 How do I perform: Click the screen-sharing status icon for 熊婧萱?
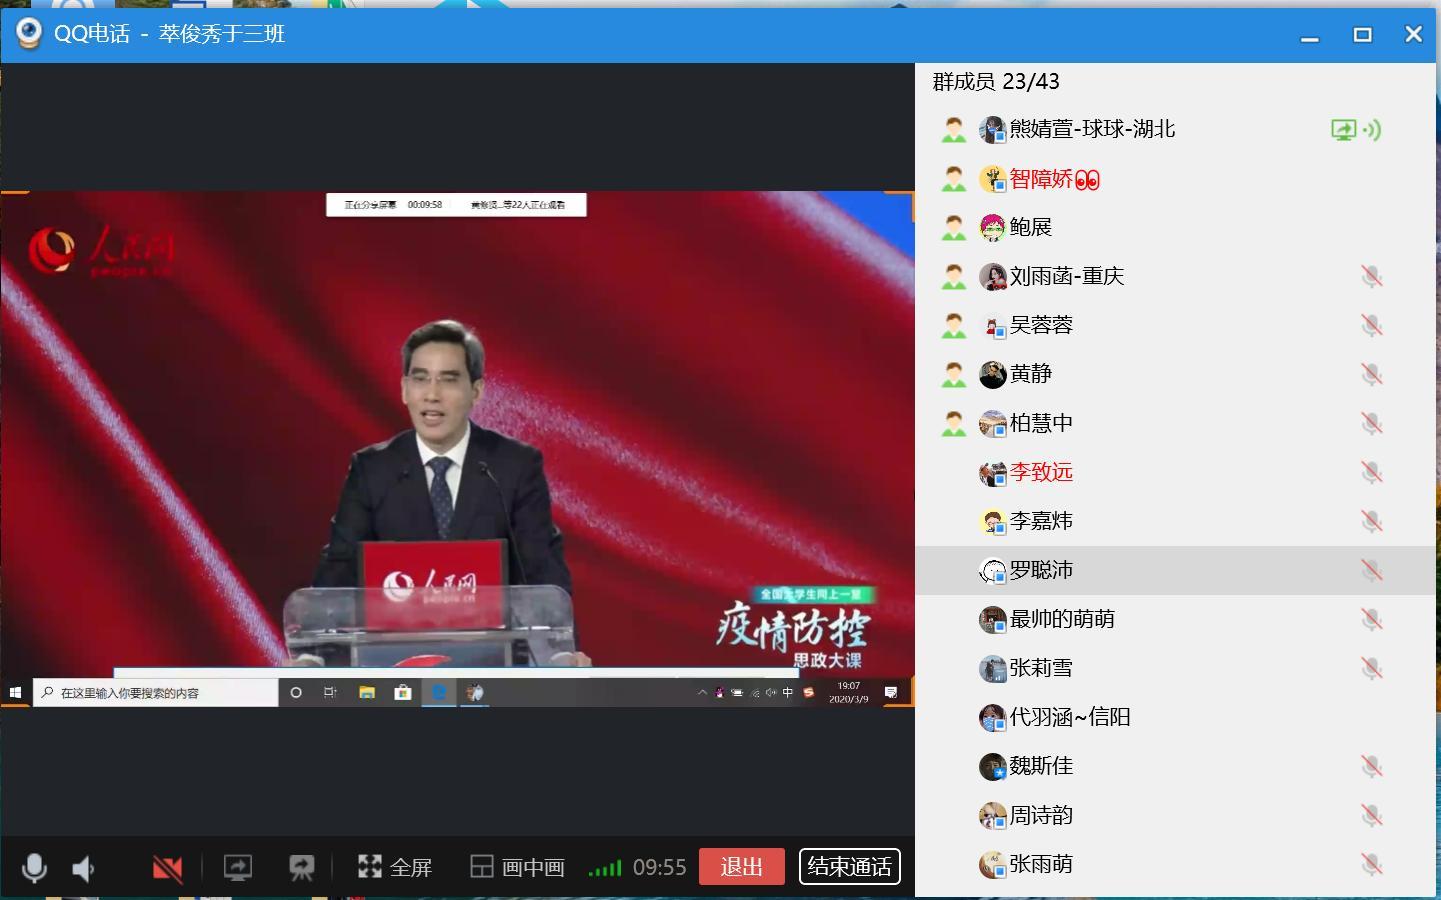[1343, 130]
